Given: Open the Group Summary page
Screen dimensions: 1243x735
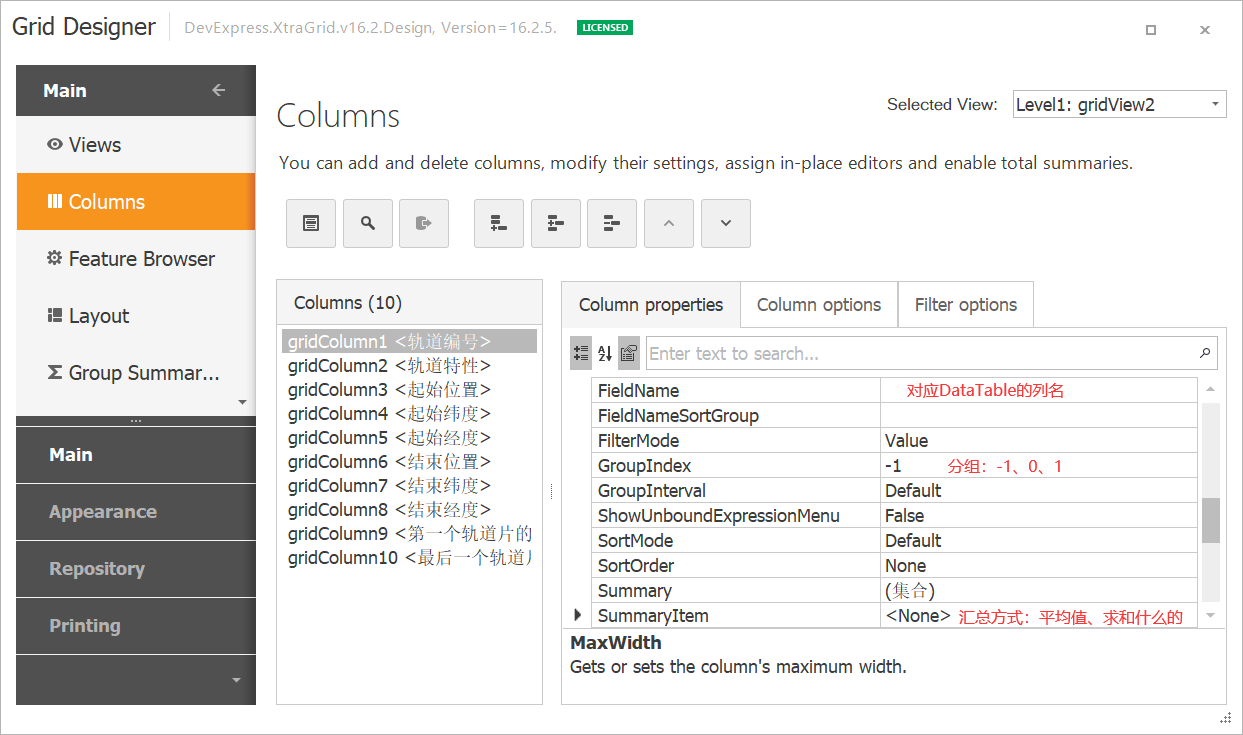Looking at the screenshot, I should tap(136, 373).
